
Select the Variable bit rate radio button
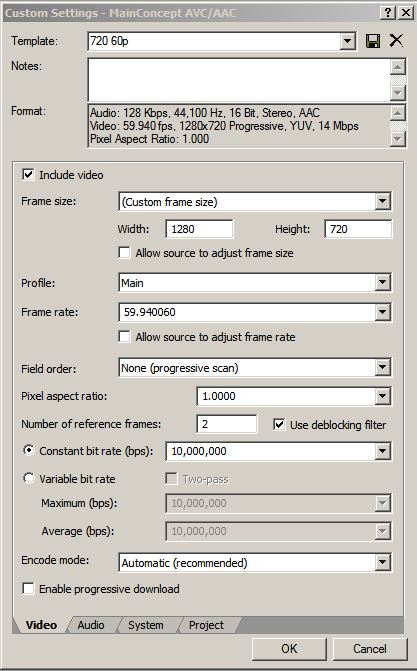click(x=29, y=478)
